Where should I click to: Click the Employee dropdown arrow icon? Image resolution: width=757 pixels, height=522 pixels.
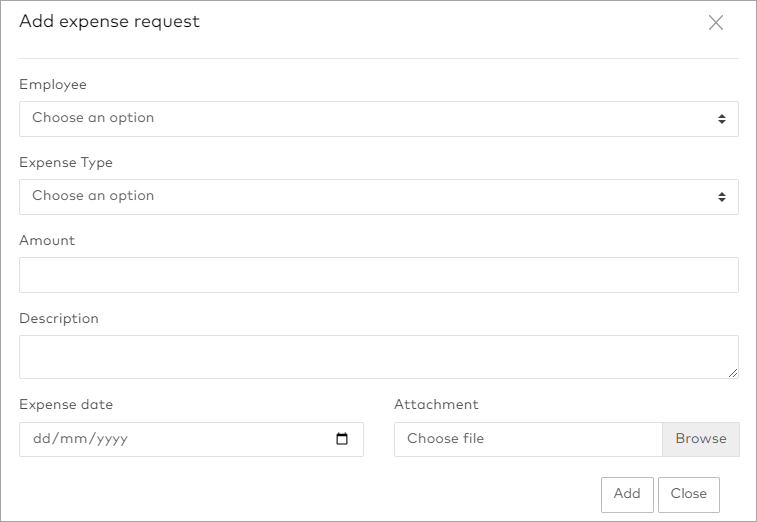721,119
